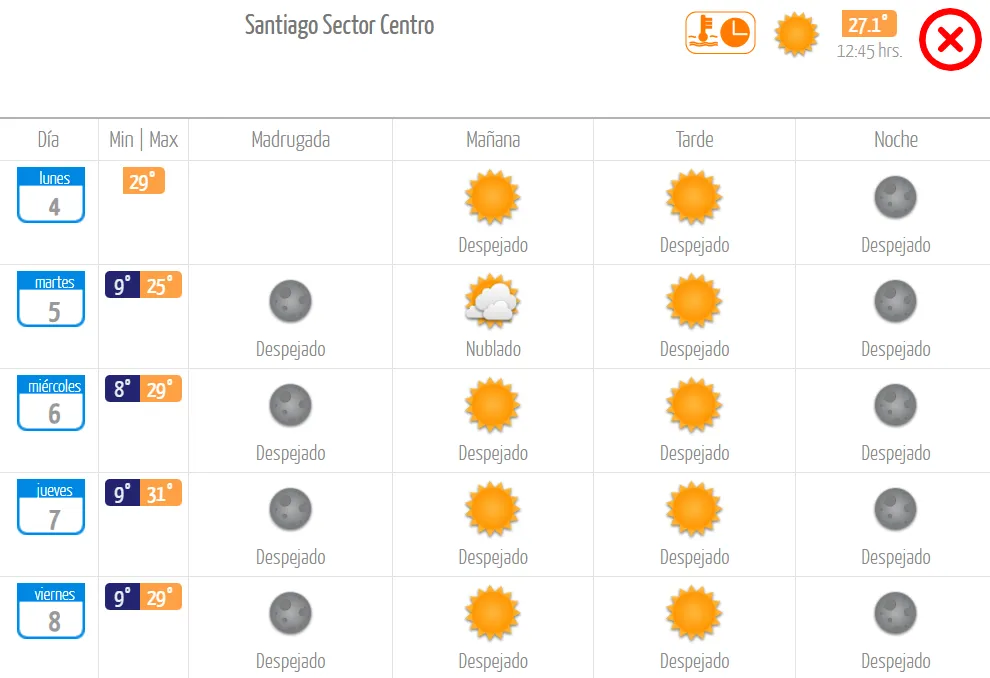Select the martes 5 calendar day
Screen dimensions: 990x678
coord(51,300)
